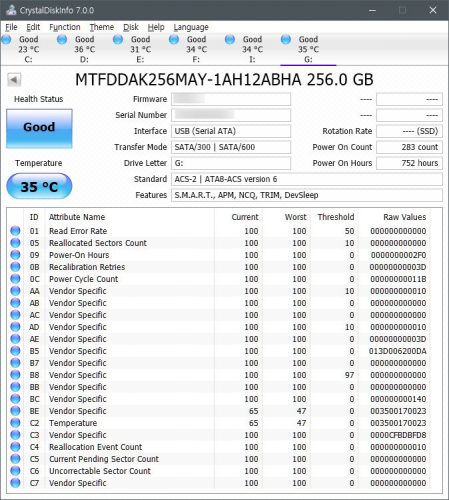Screen dimensions: 449x500
Task: Click the Raw Values column header
Action: point(404,217)
